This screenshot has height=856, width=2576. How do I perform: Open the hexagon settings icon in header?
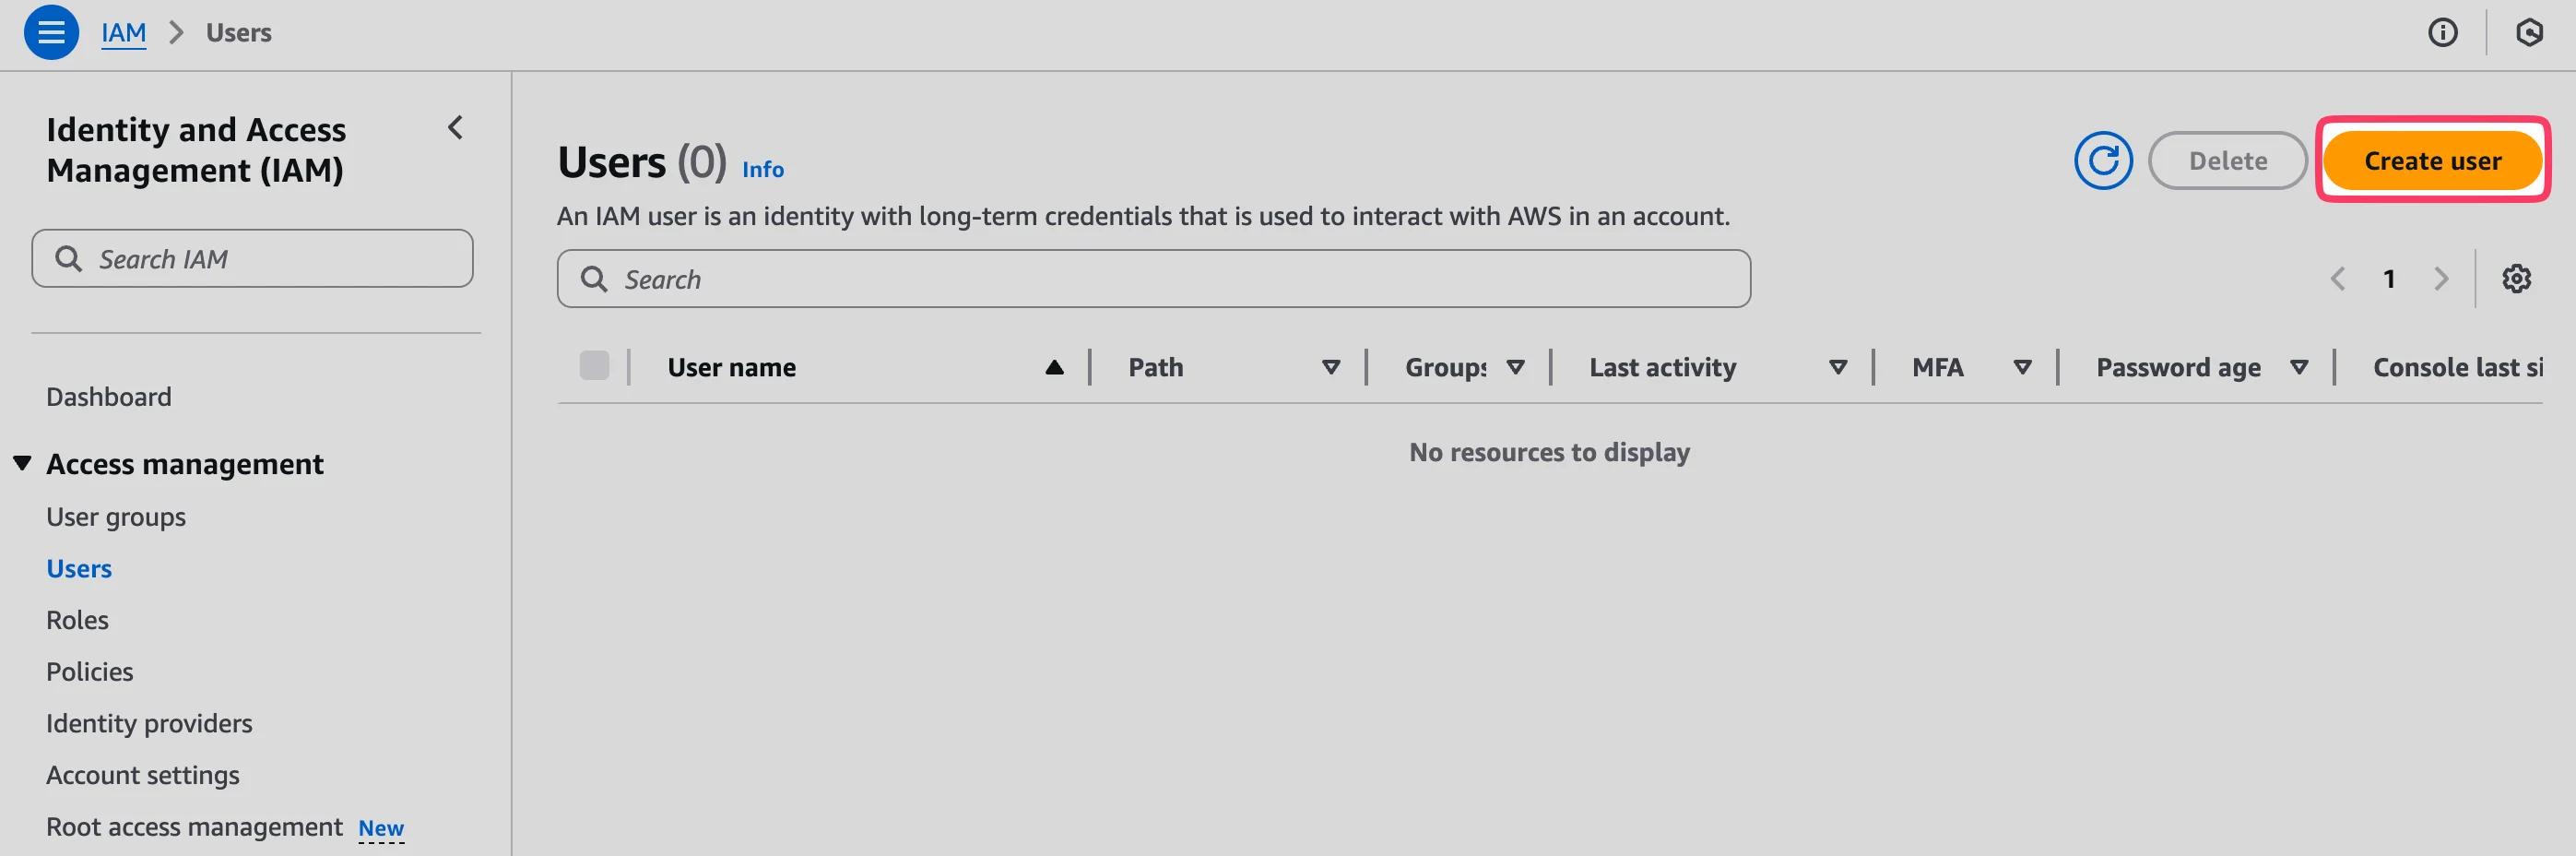pyautogui.click(x=2529, y=33)
